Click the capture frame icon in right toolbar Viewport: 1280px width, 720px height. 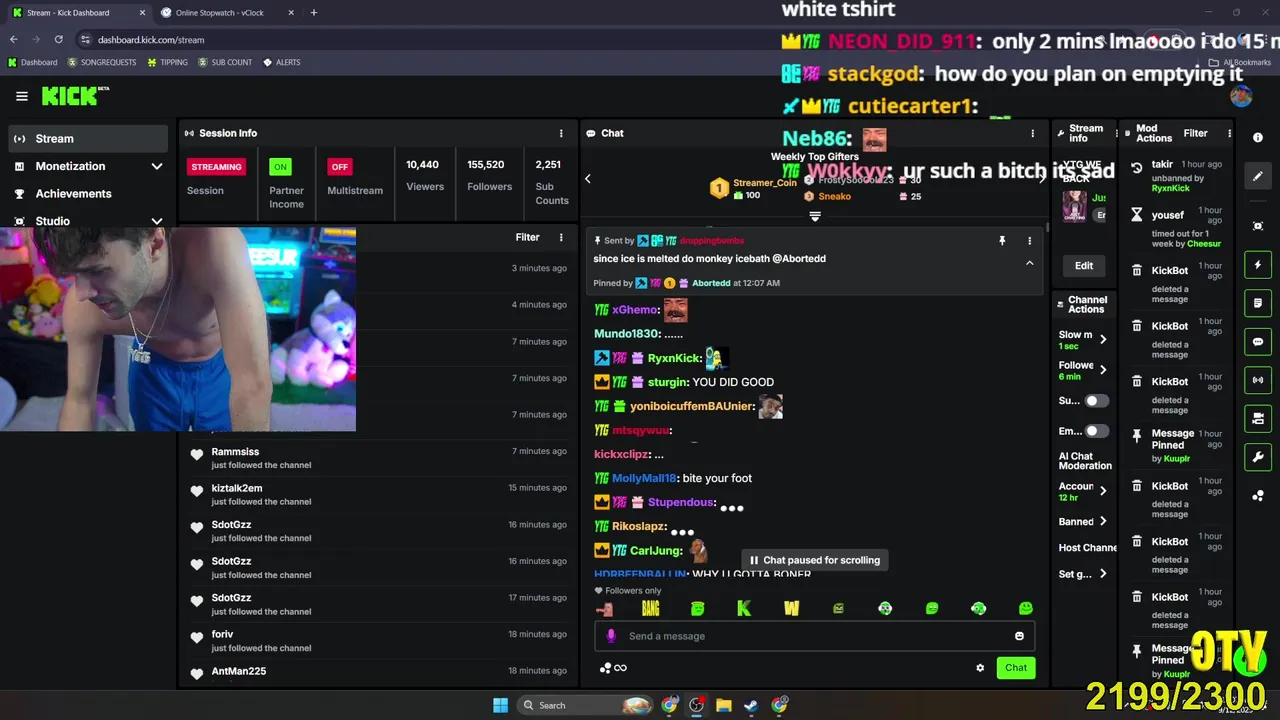(1258, 226)
